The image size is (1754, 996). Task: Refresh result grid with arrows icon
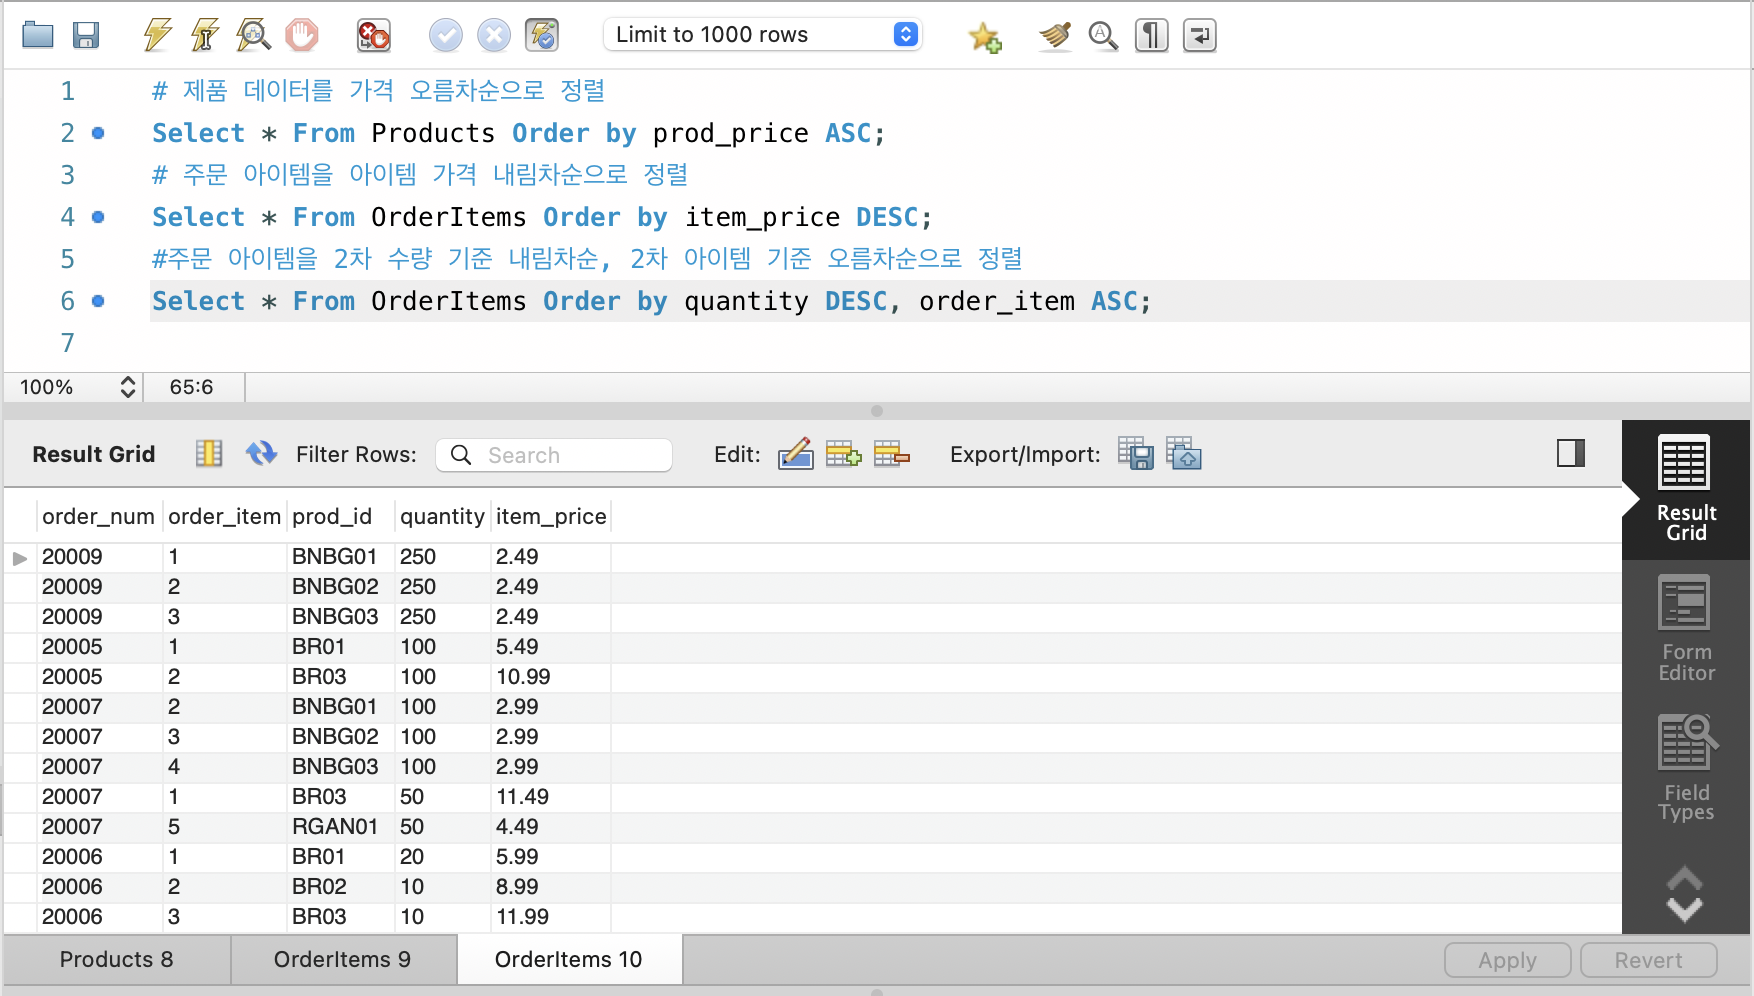(261, 454)
